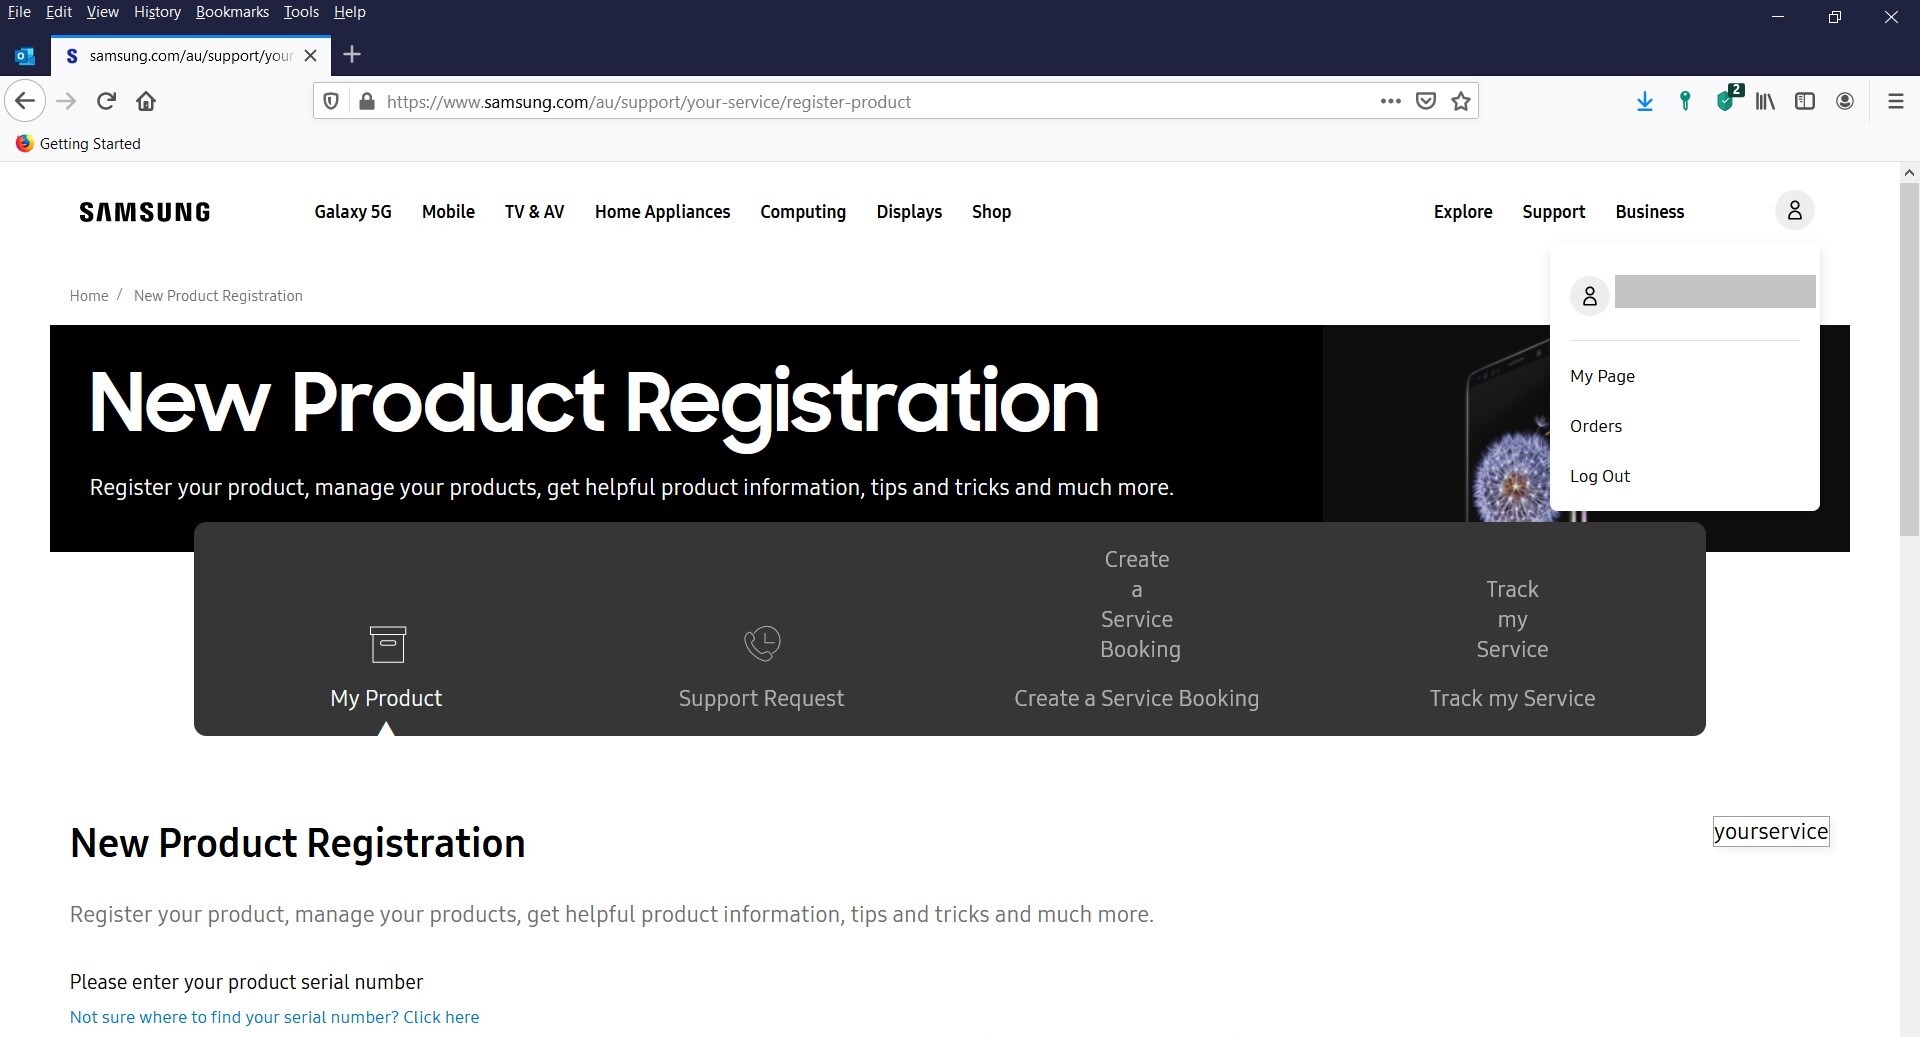Viewport: 1920px width, 1037px height.
Task: Open Displays navigation item
Action: pos(909,212)
